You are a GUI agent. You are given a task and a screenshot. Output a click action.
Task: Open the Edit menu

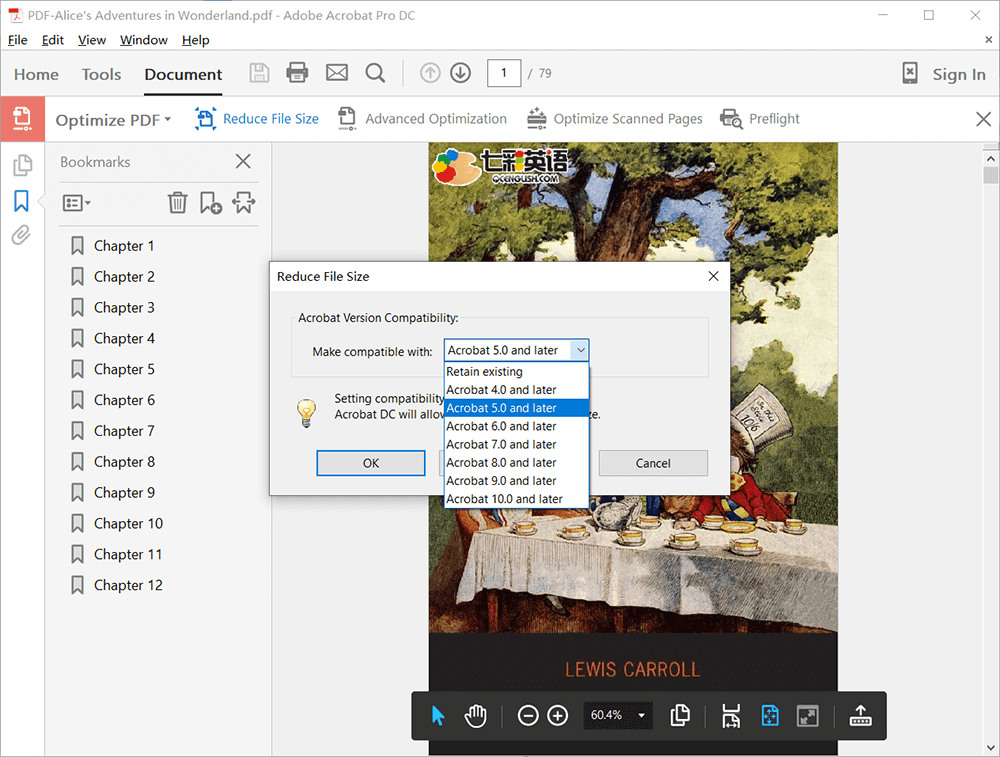tap(52, 40)
